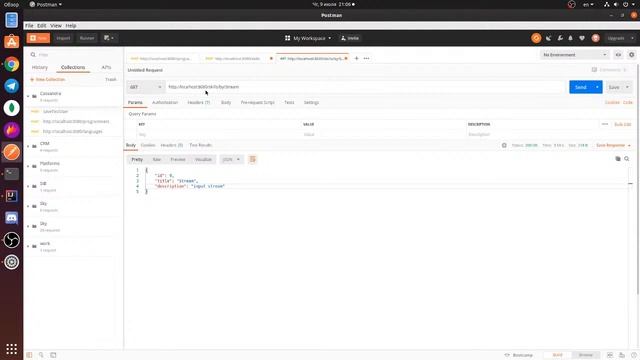This screenshot has height=360, width=640.
Task: Open the request Params tab
Action: tap(135, 102)
